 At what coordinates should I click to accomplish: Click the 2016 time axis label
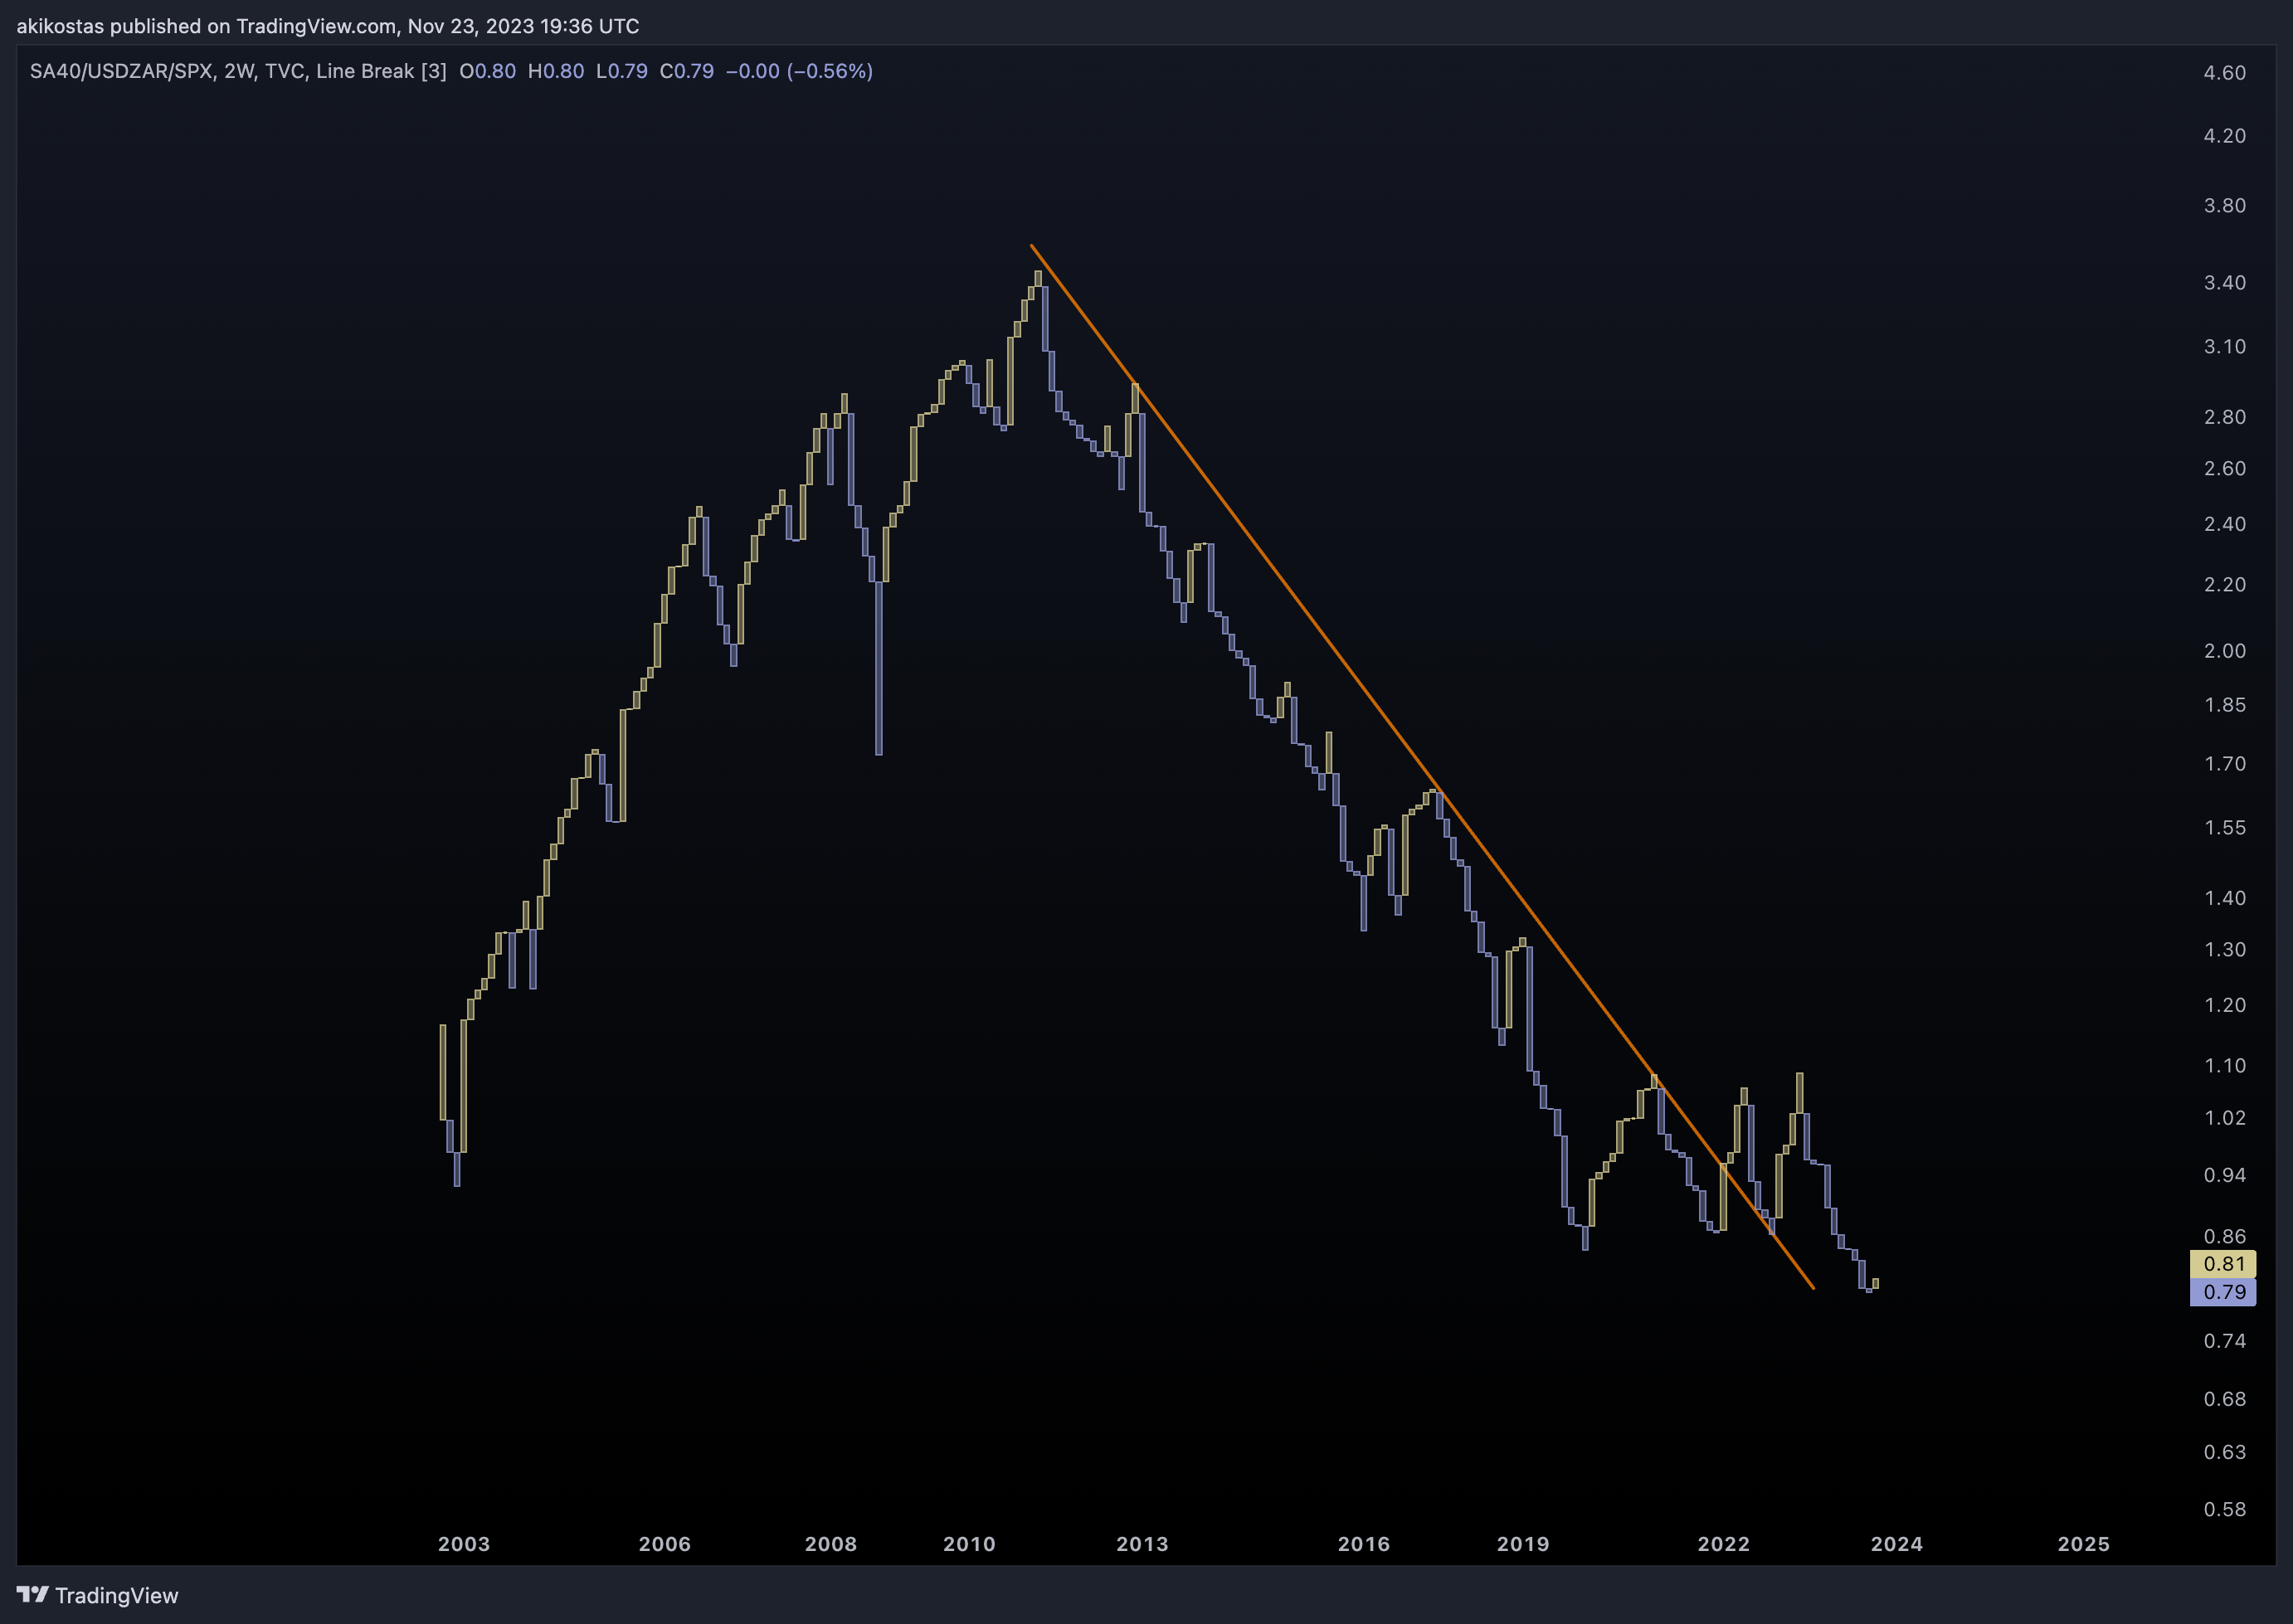point(1364,1544)
